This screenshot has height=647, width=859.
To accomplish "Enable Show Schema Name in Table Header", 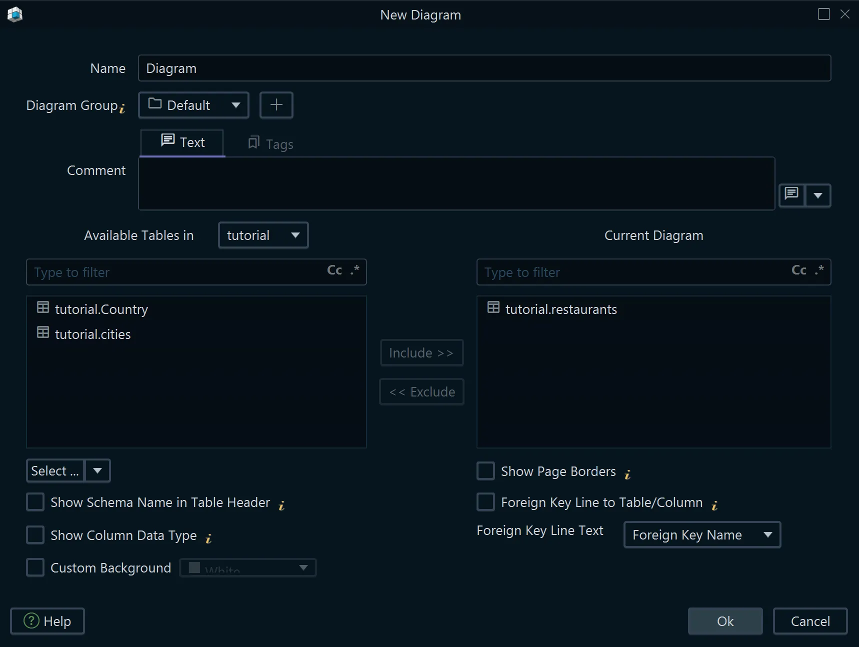I will tap(35, 502).
